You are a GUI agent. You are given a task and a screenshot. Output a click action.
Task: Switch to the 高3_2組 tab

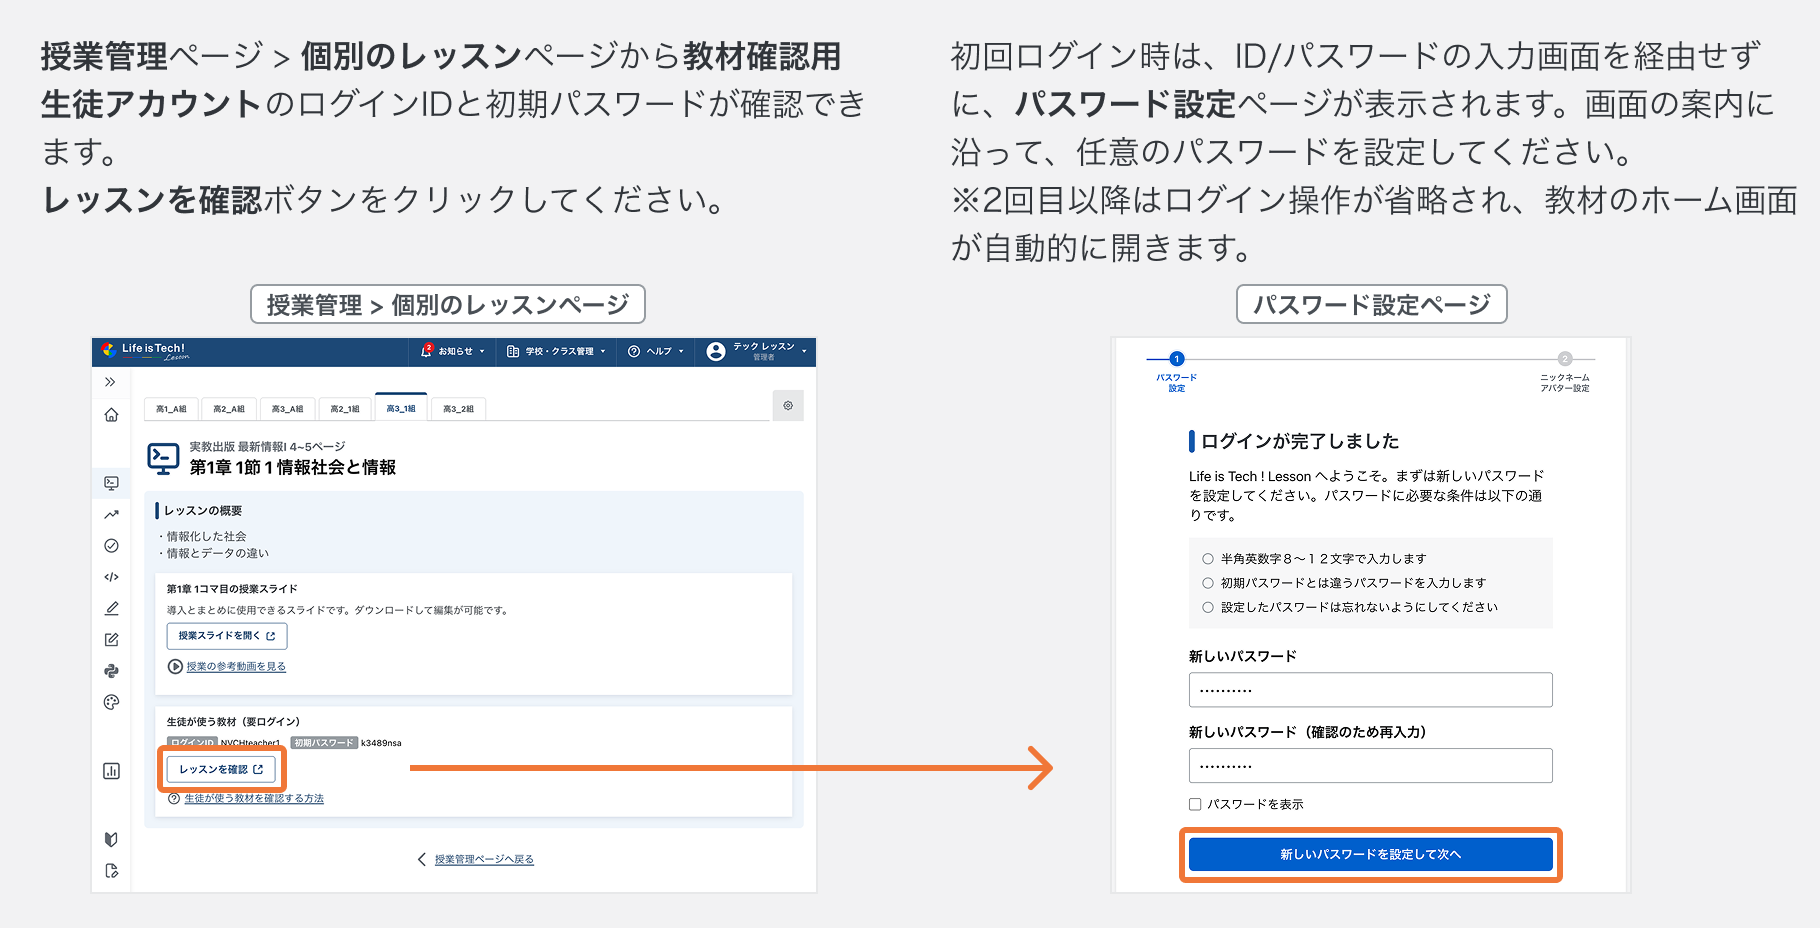pyautogui.click(x=458, y=409)
